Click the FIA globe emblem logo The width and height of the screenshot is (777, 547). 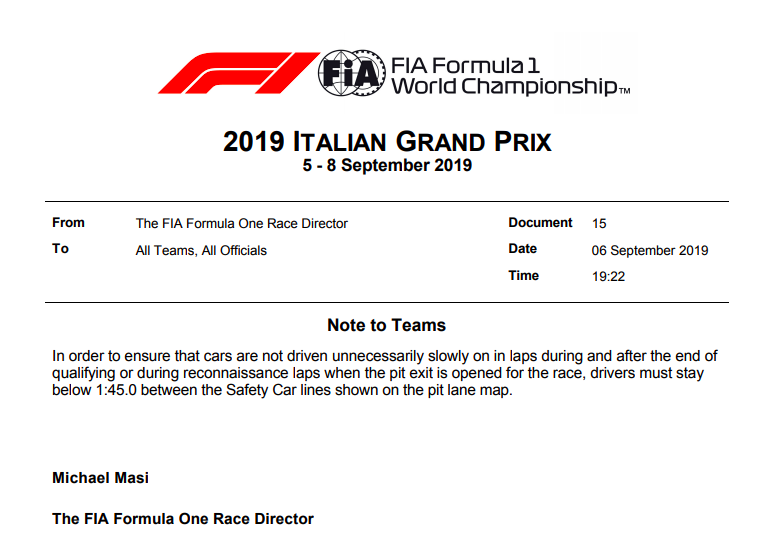(351, 73)
